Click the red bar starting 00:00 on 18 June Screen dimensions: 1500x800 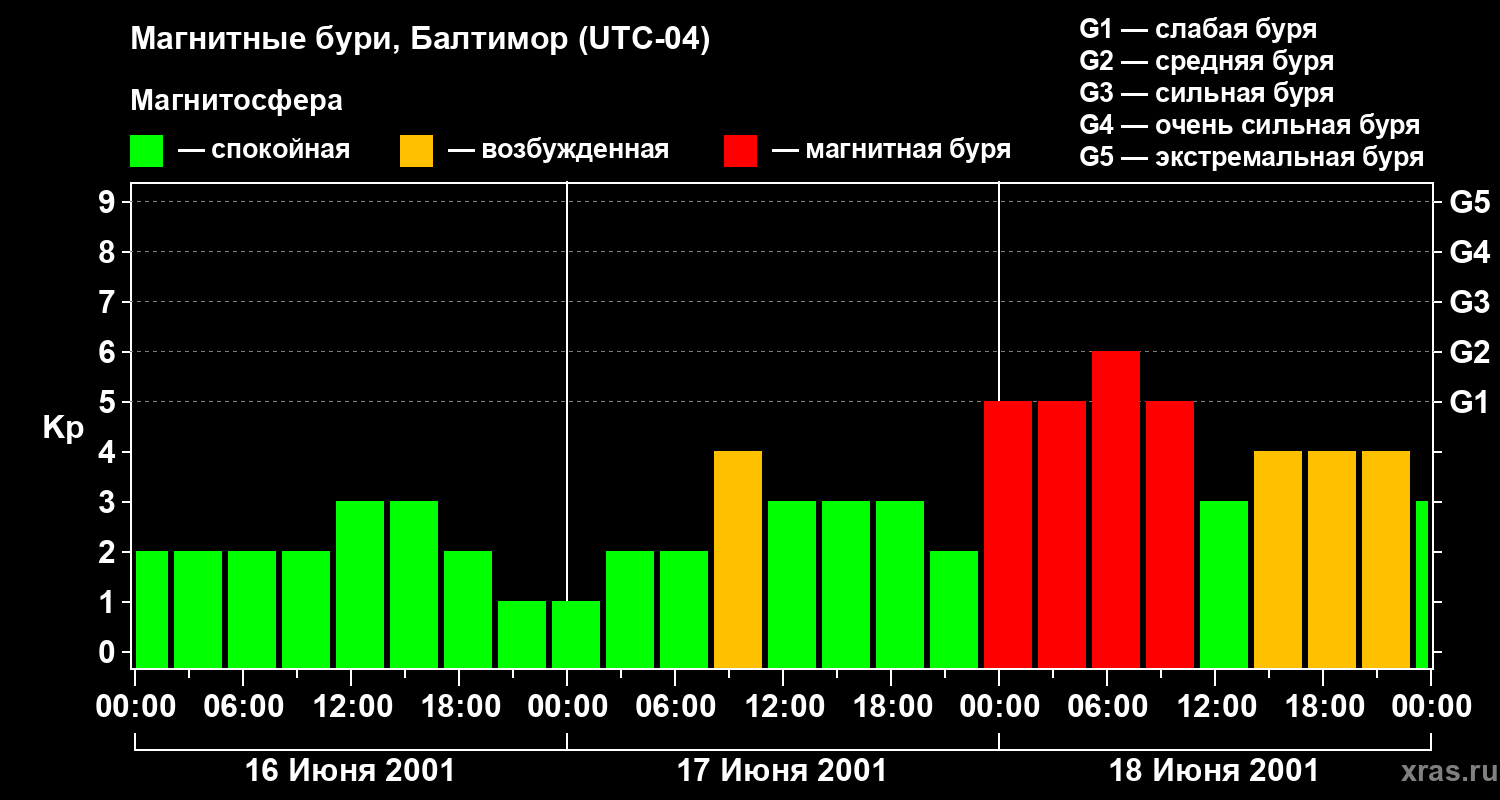(1008, 534)
